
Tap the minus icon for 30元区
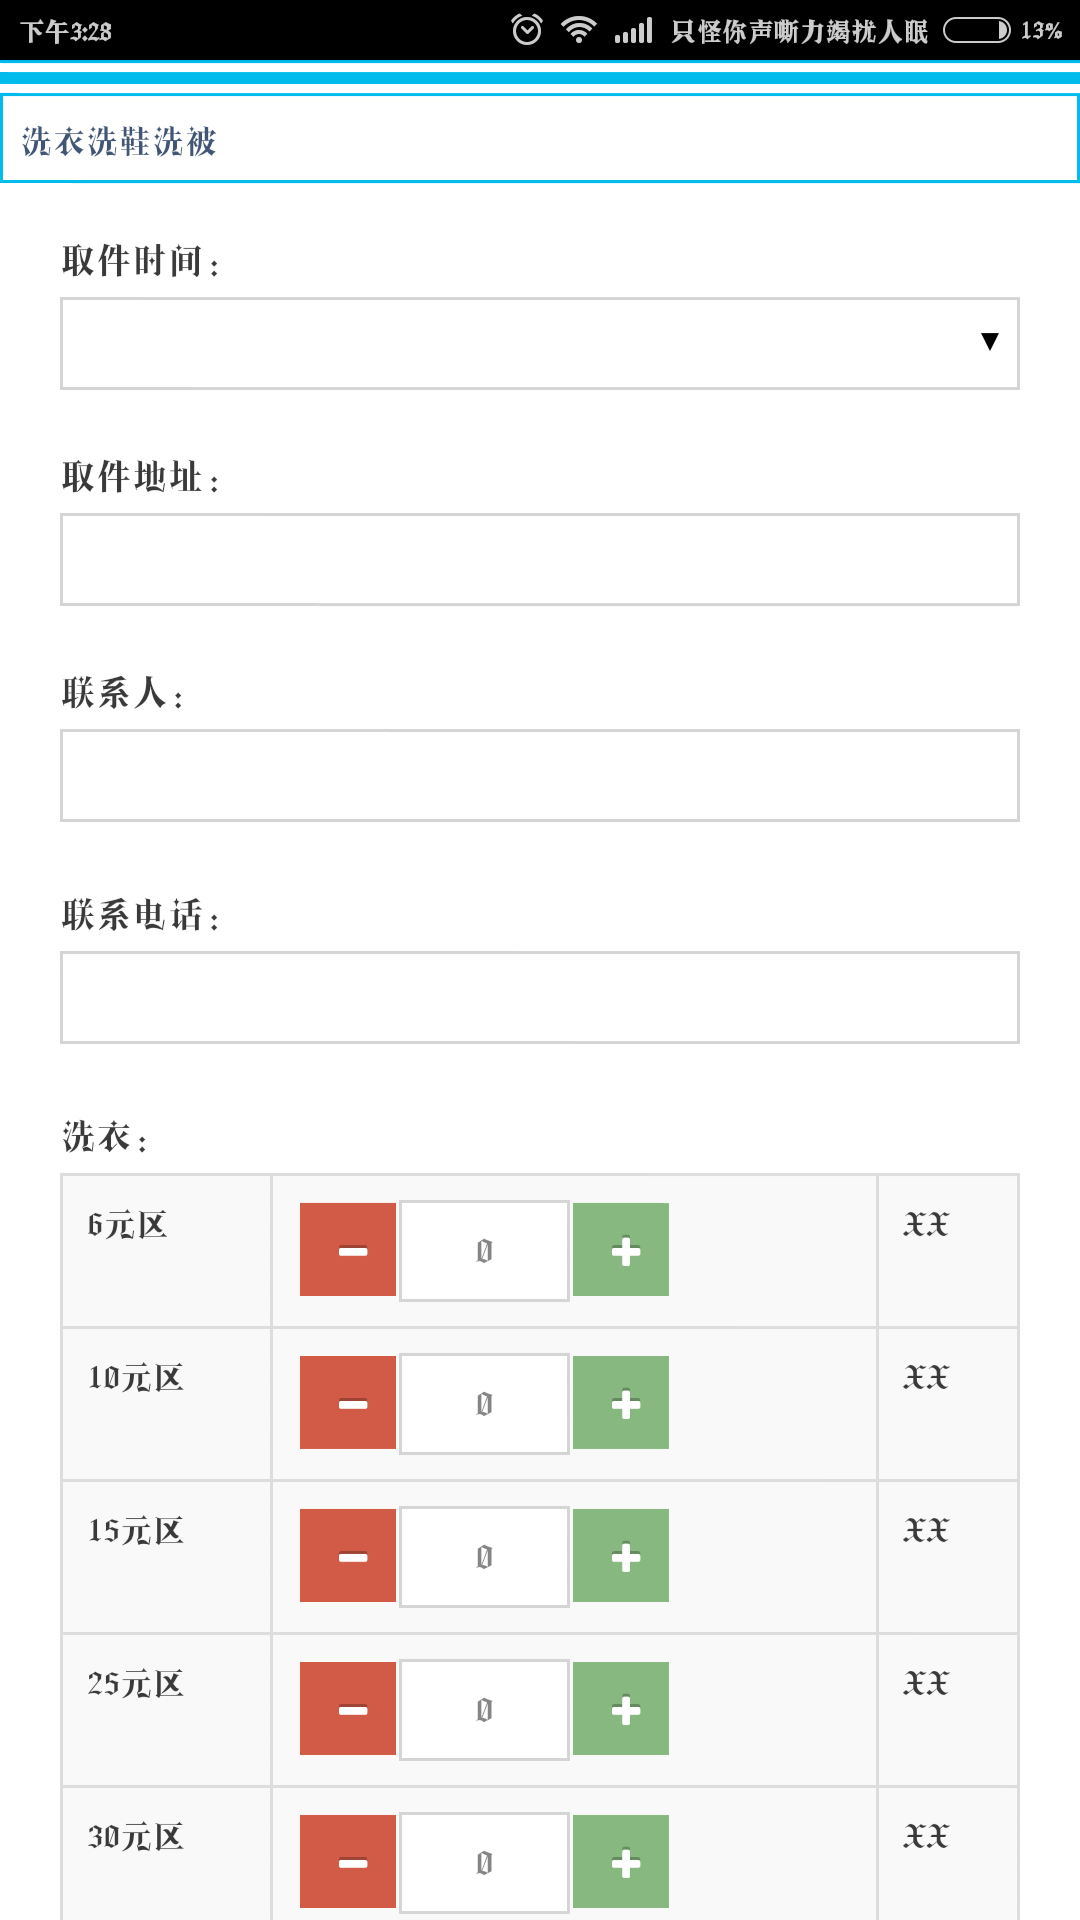348,1862
